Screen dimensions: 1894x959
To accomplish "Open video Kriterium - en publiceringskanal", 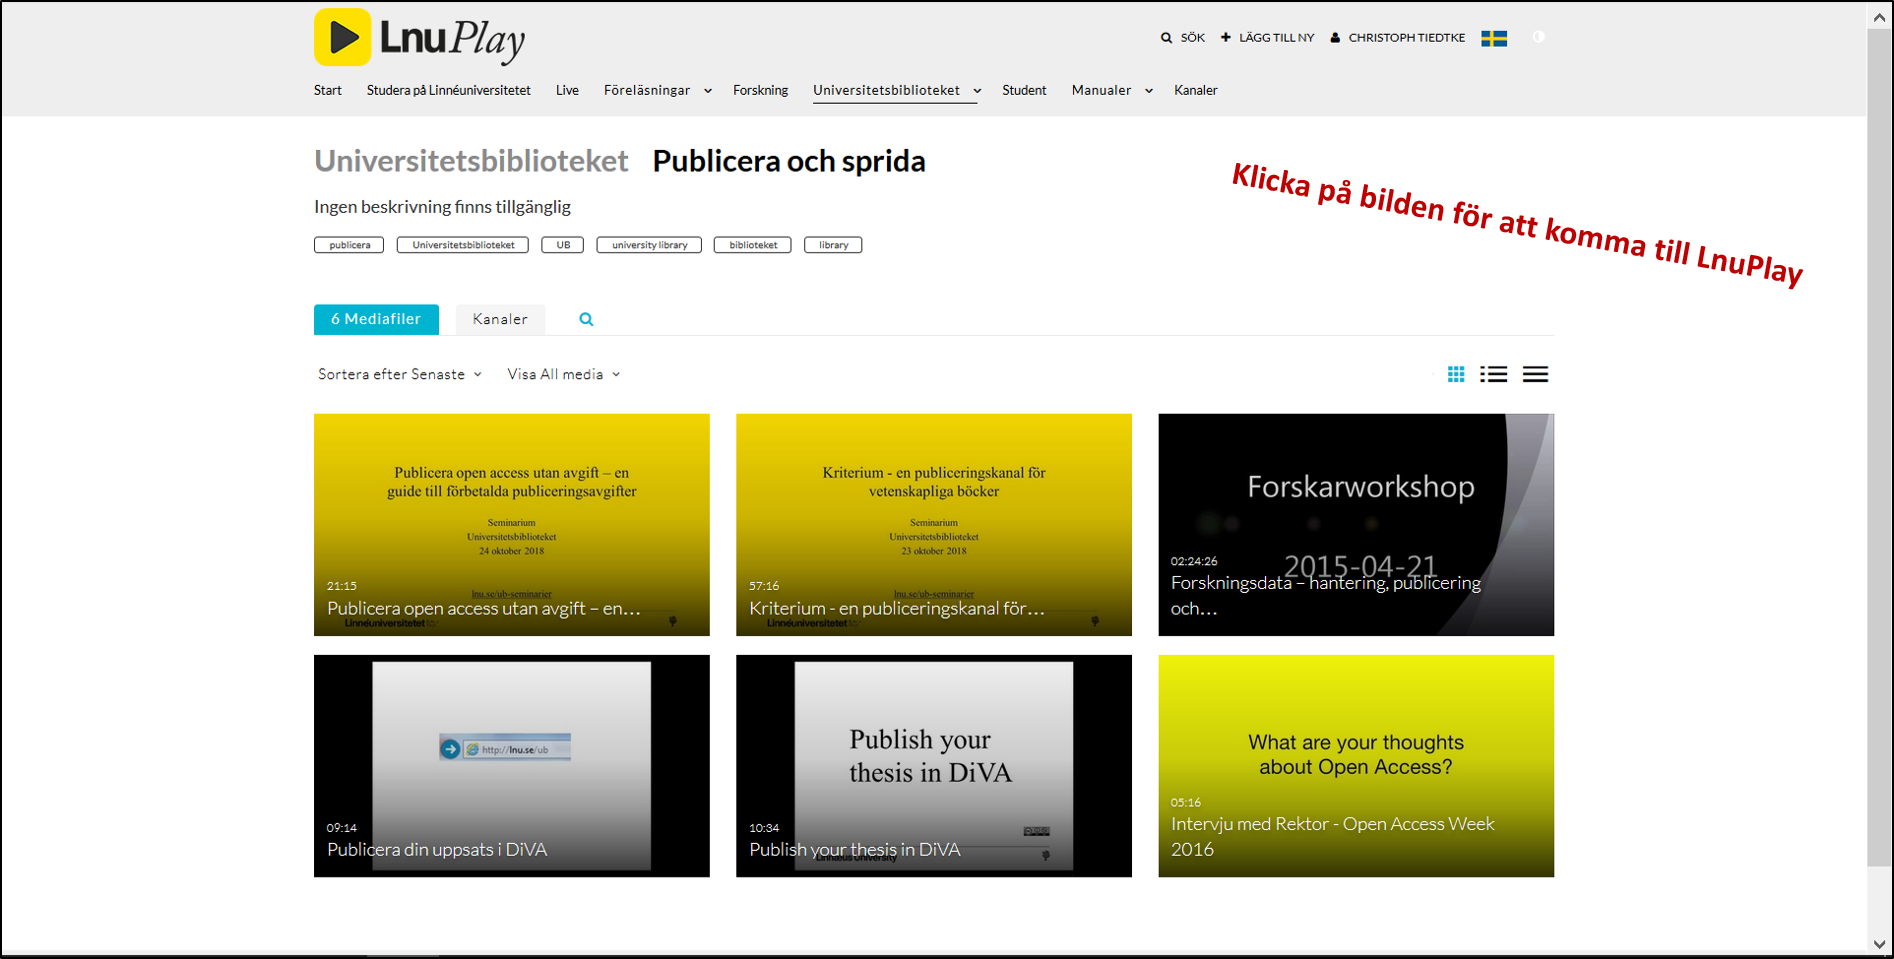I will [934, 525].
